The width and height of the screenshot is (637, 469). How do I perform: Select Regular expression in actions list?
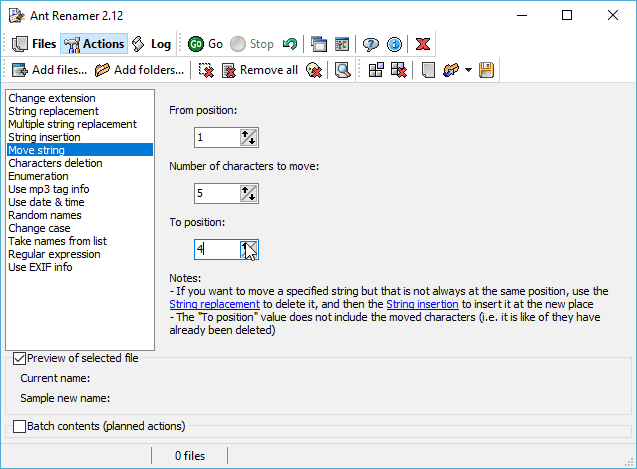click(x=51, y=254)
